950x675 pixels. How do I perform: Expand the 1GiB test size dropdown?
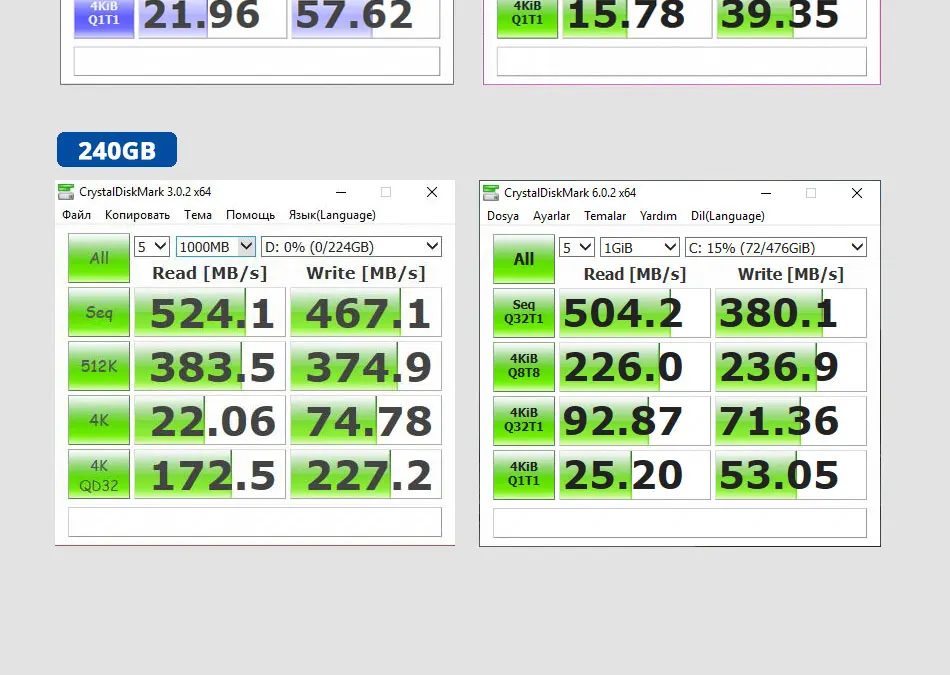pos(640,248)
